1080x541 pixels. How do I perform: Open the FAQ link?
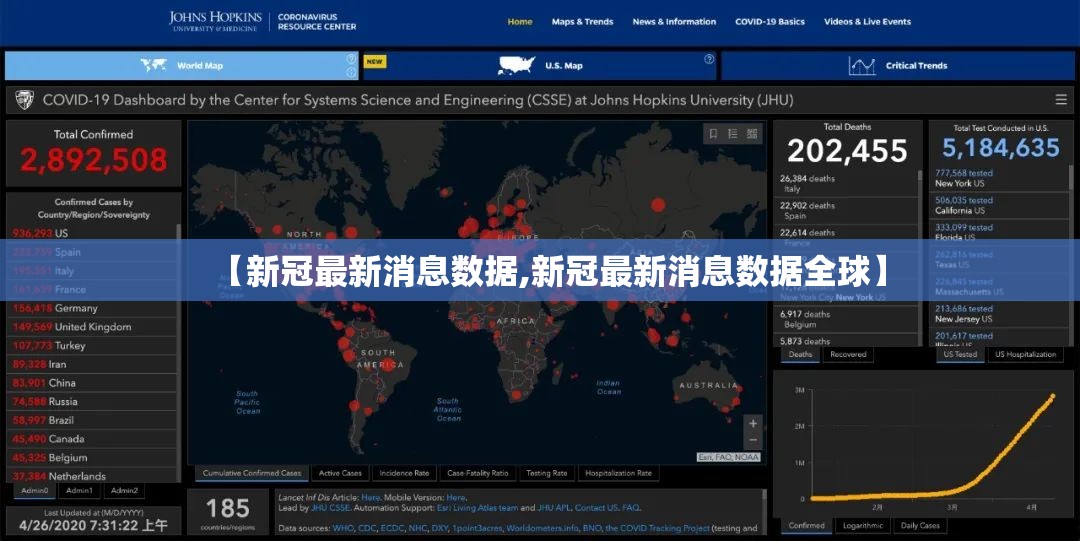click(x=631, y=508)
